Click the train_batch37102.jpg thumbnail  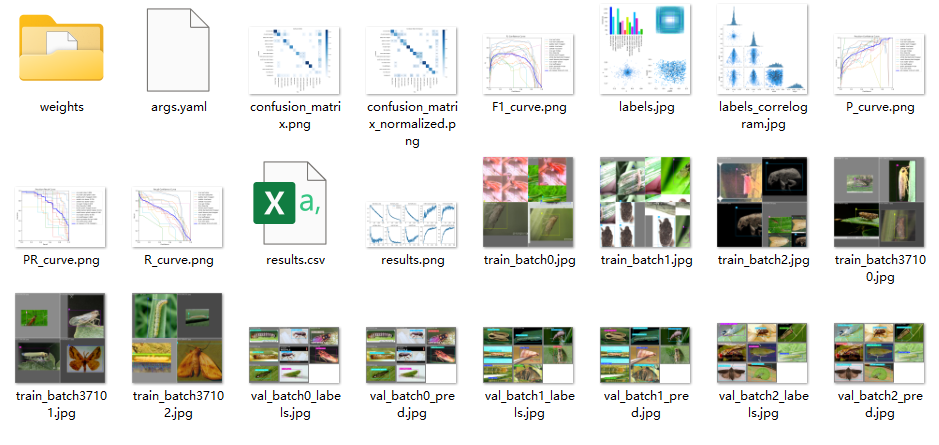(177, 338)
